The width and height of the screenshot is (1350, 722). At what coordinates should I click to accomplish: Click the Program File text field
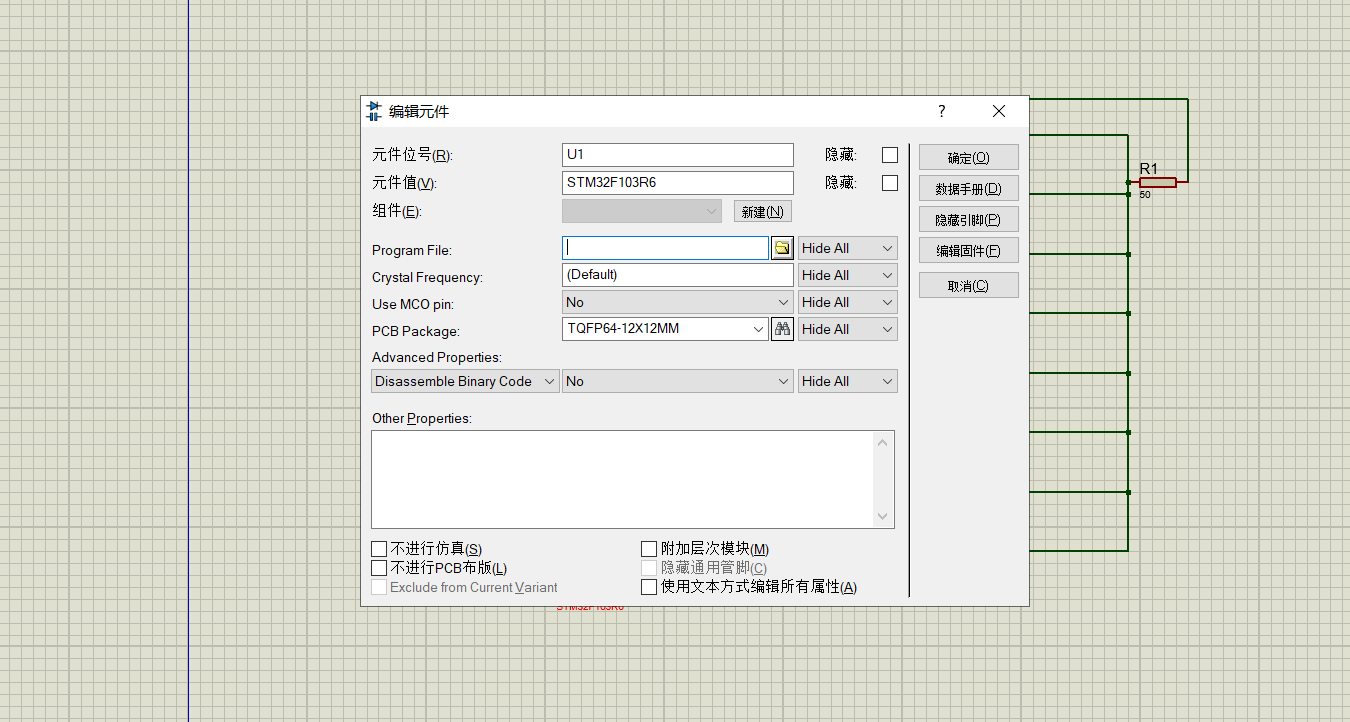pyautogui.click(x=665, y=248)
